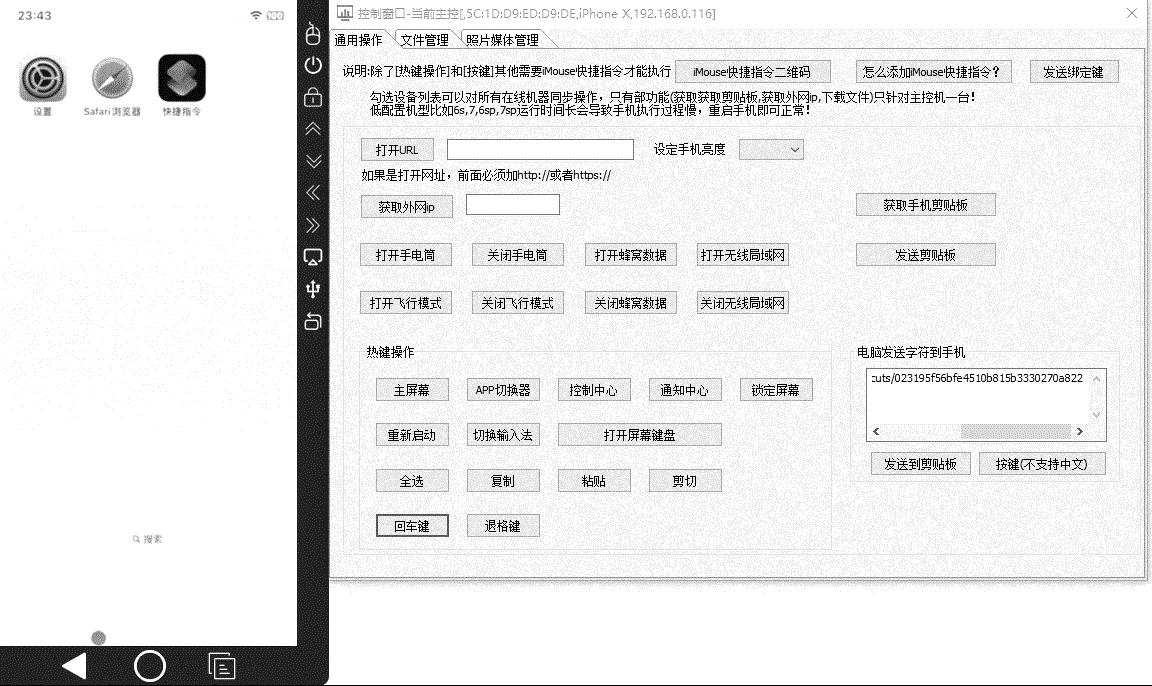This screenshot has height=686, width=1152.
Task: Click the double chevron right icon
Action: [313, 225]
